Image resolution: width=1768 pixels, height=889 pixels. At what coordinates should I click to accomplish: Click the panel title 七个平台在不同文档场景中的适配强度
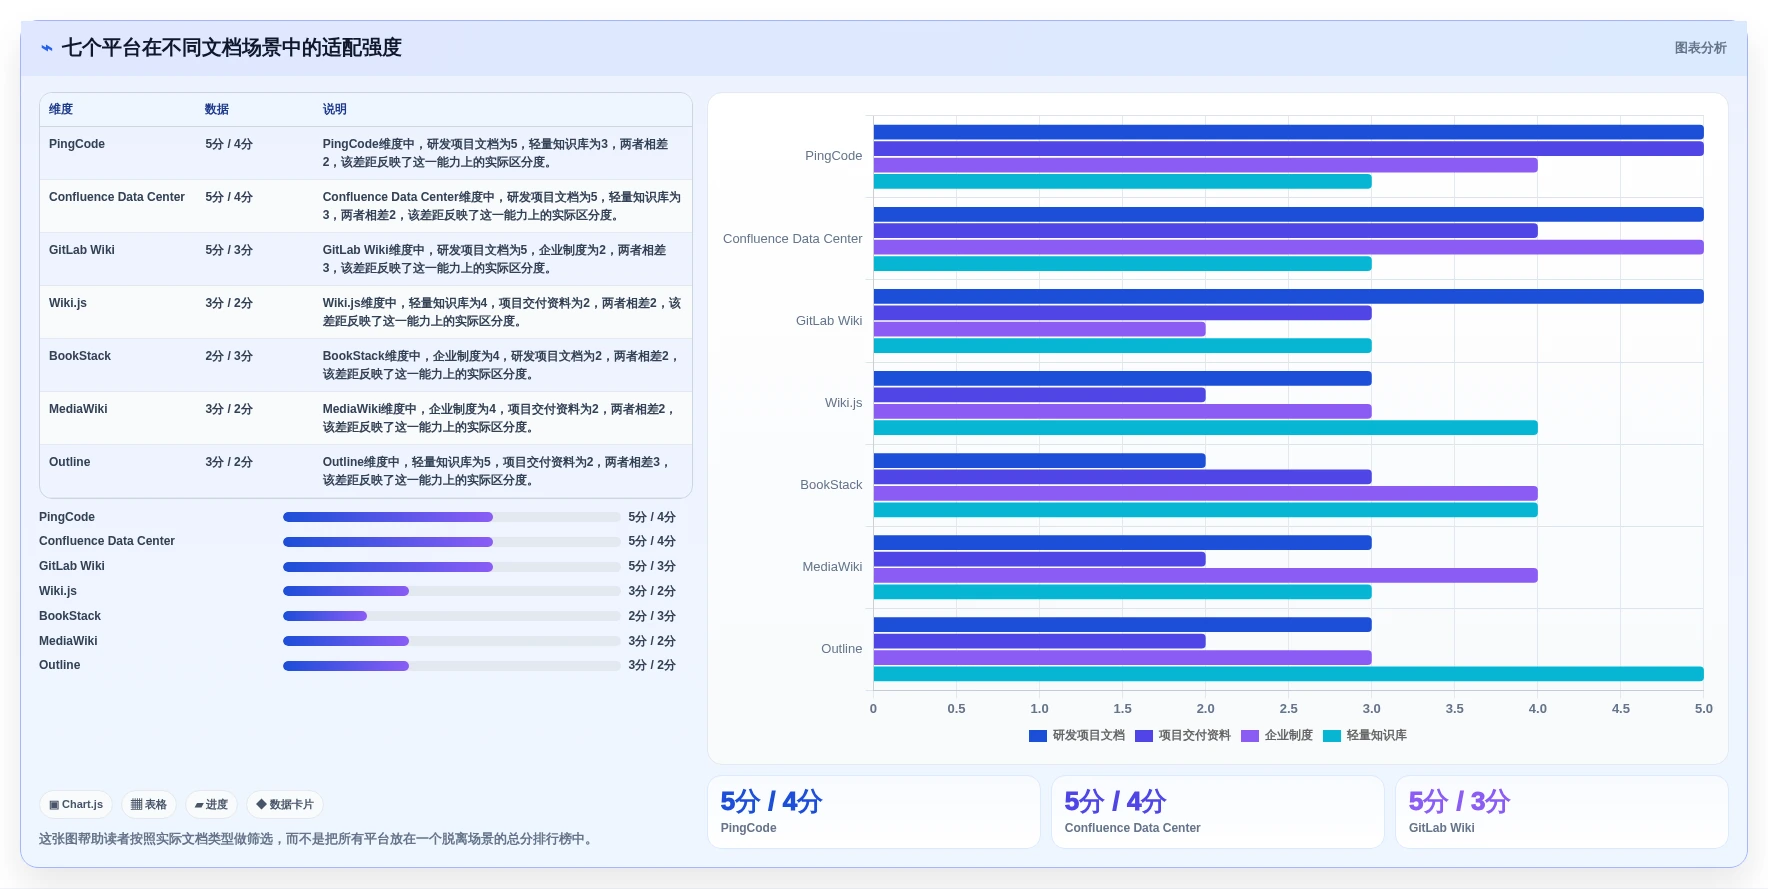pos(231,48)
